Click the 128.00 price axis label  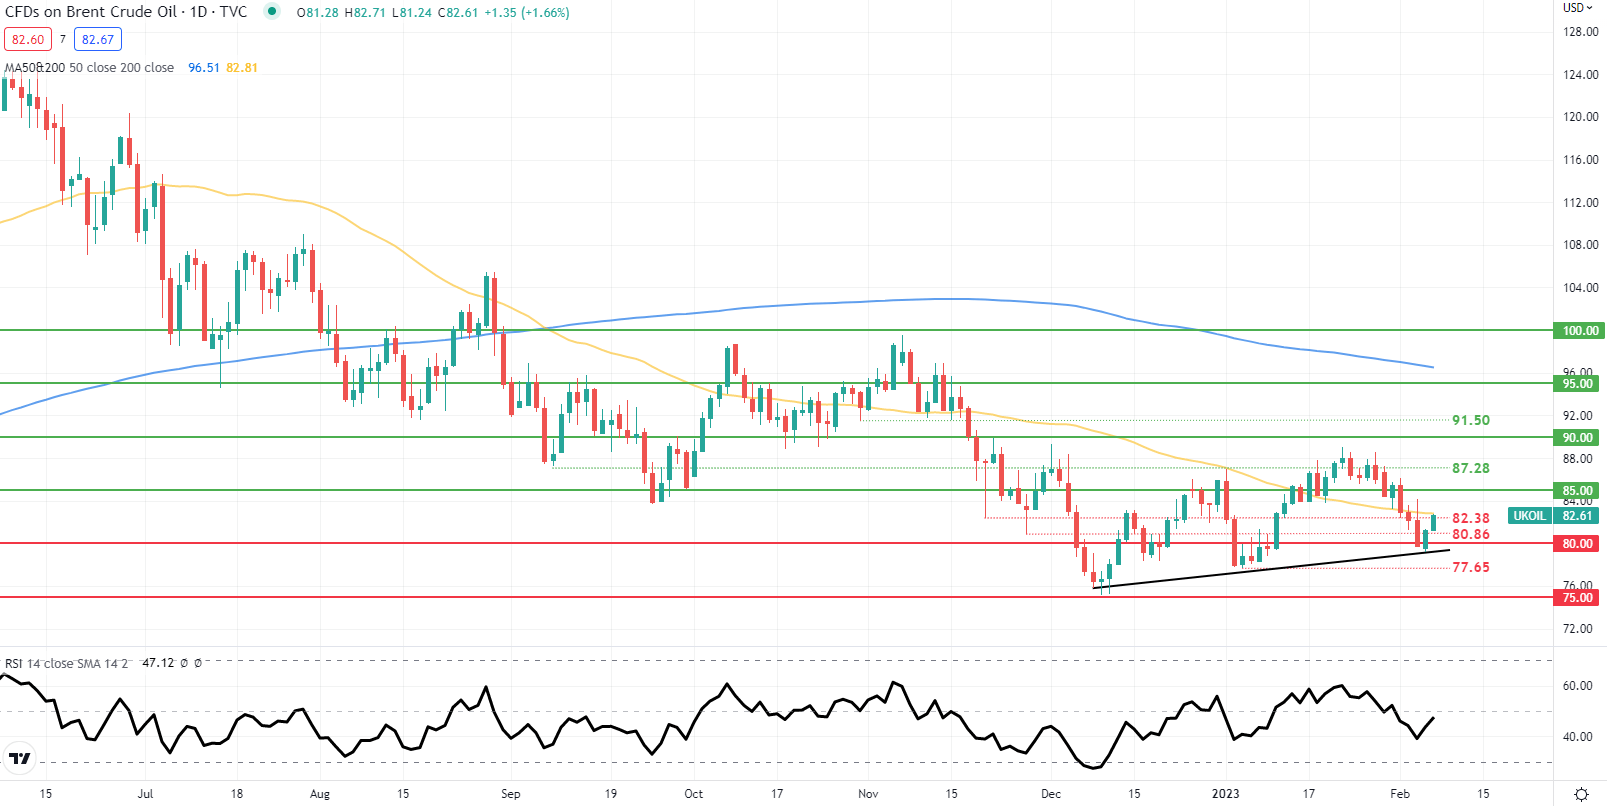pos(1581,32)
